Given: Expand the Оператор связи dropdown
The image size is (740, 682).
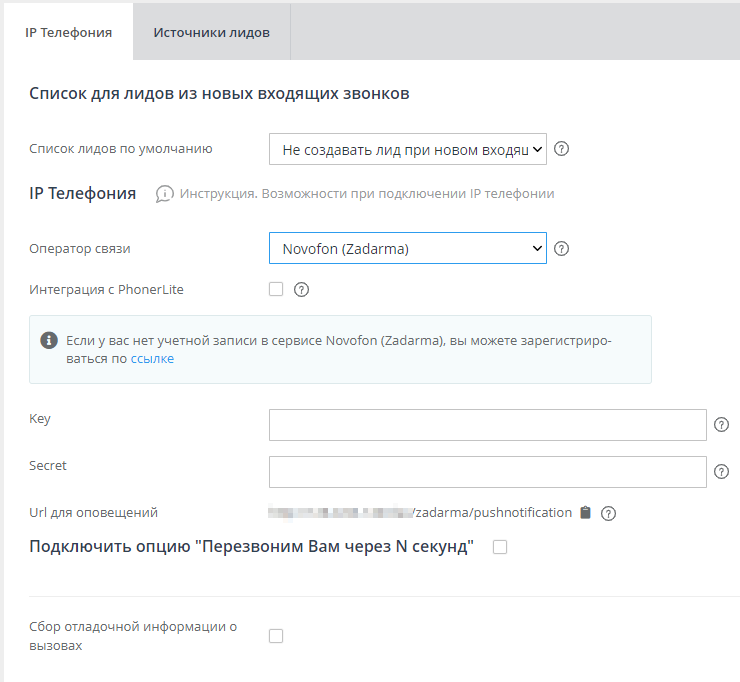Looking at the screenshot, I should (x=408, y=248).
